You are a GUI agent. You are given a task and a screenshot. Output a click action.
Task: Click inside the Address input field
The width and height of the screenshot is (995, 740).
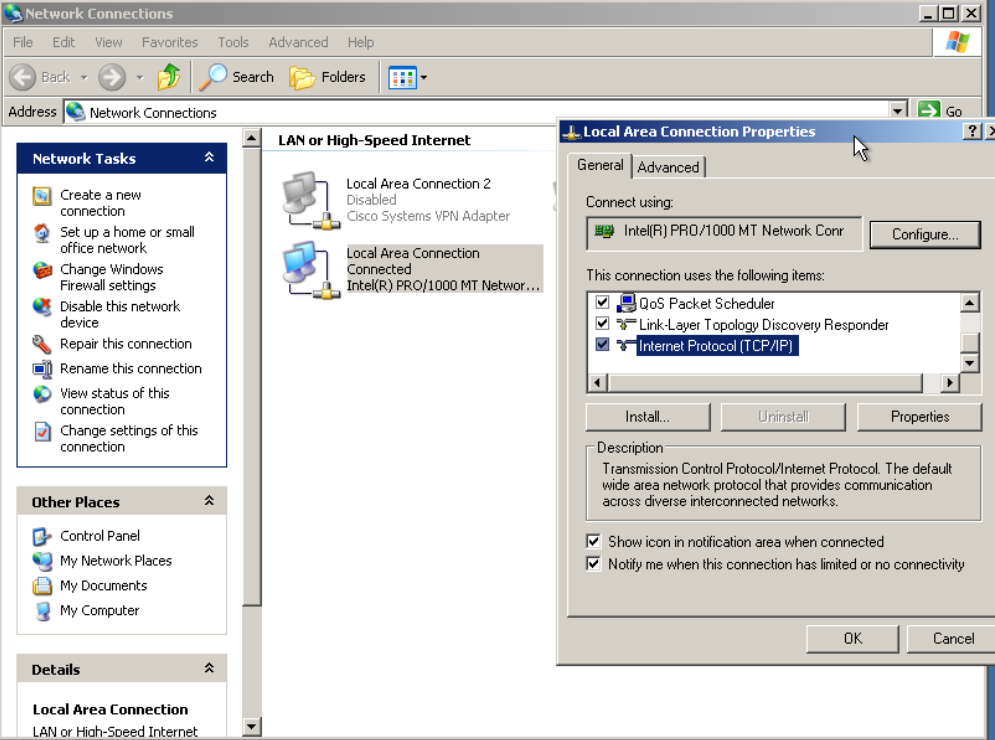(476, 112)
